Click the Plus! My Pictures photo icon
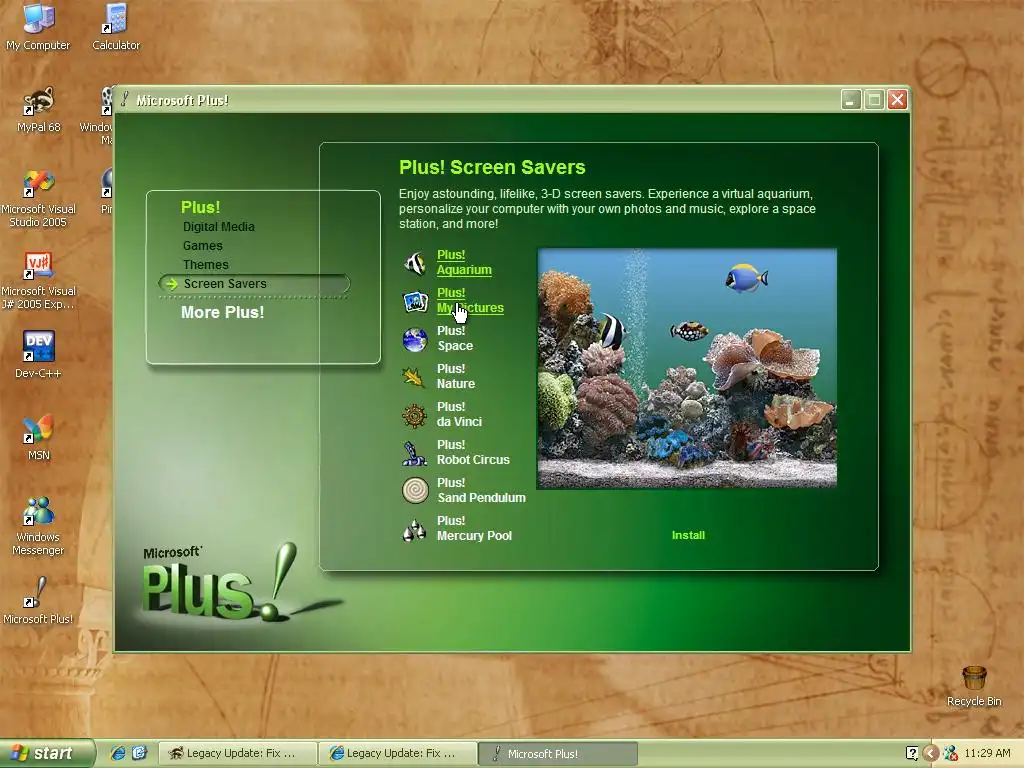Screen dimensions: 1024x768 415,301
